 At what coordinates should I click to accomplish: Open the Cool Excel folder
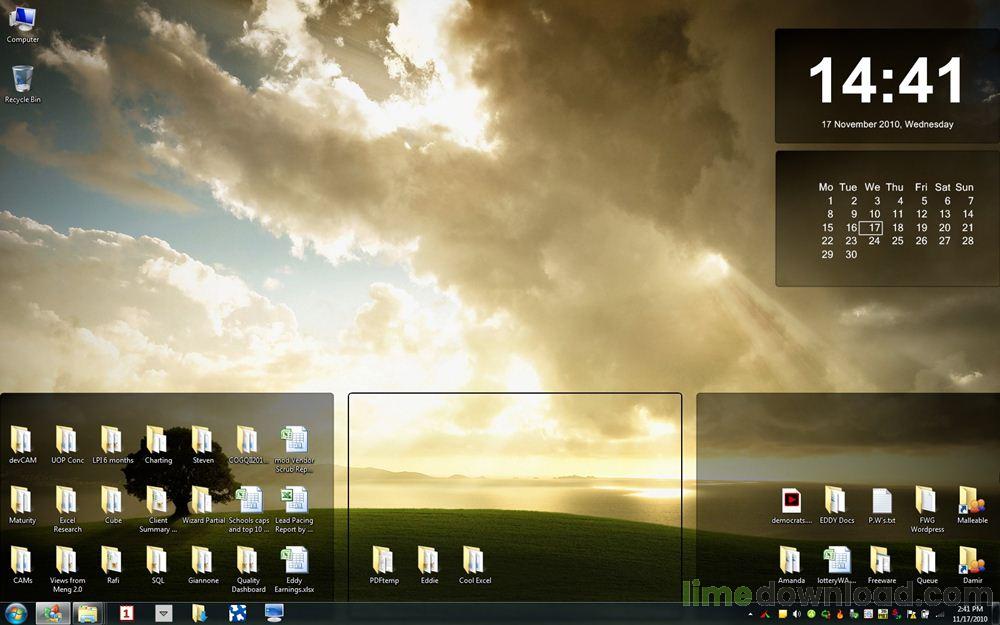474,560
